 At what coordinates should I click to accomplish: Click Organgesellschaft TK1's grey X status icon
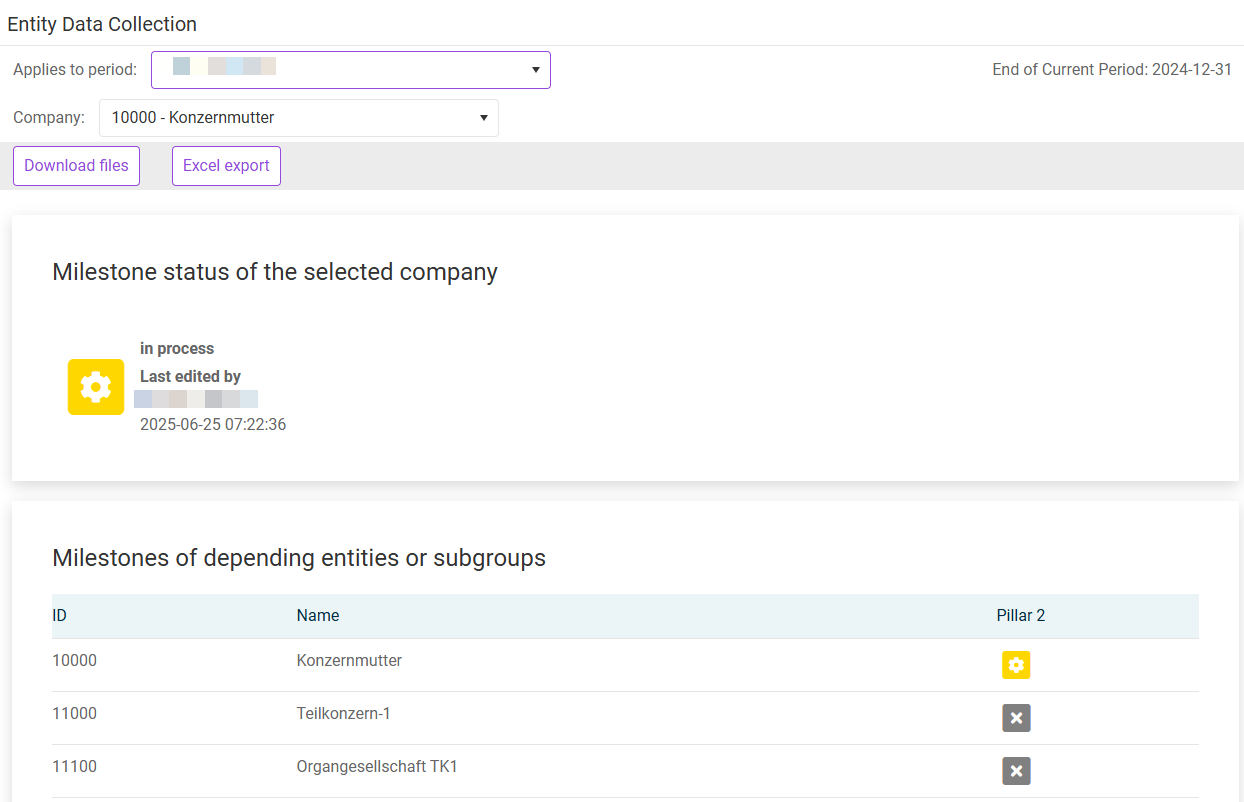[x=1016, y=771]
